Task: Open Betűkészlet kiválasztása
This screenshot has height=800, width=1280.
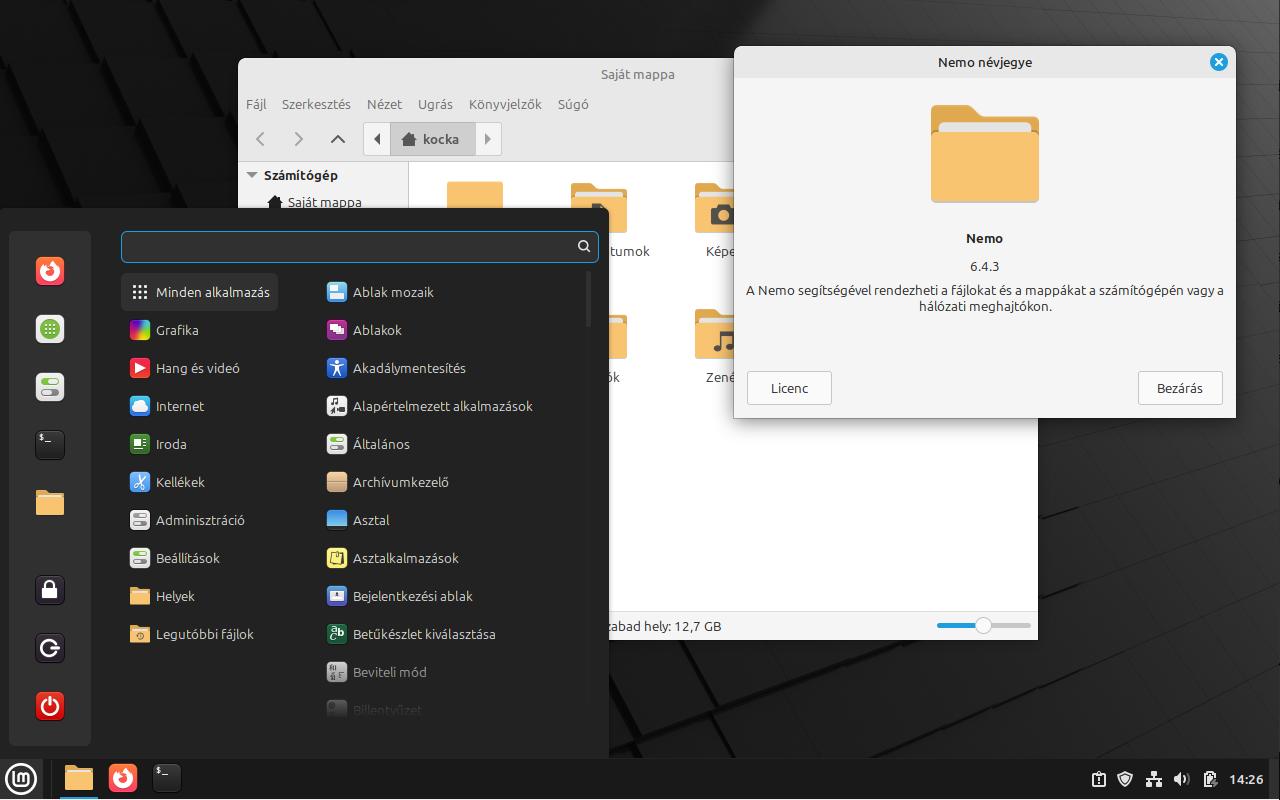Action: pos(451,634)
